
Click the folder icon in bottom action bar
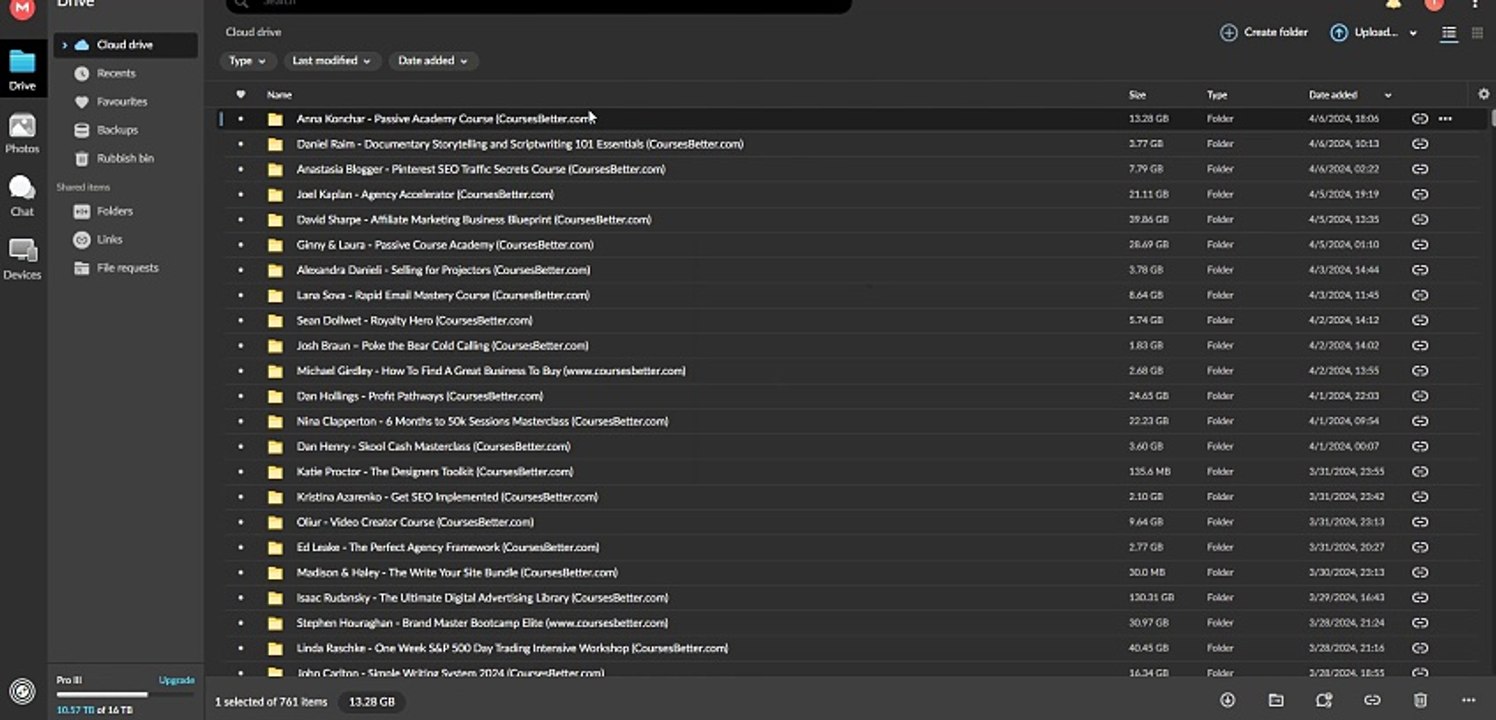[1276, 701]
